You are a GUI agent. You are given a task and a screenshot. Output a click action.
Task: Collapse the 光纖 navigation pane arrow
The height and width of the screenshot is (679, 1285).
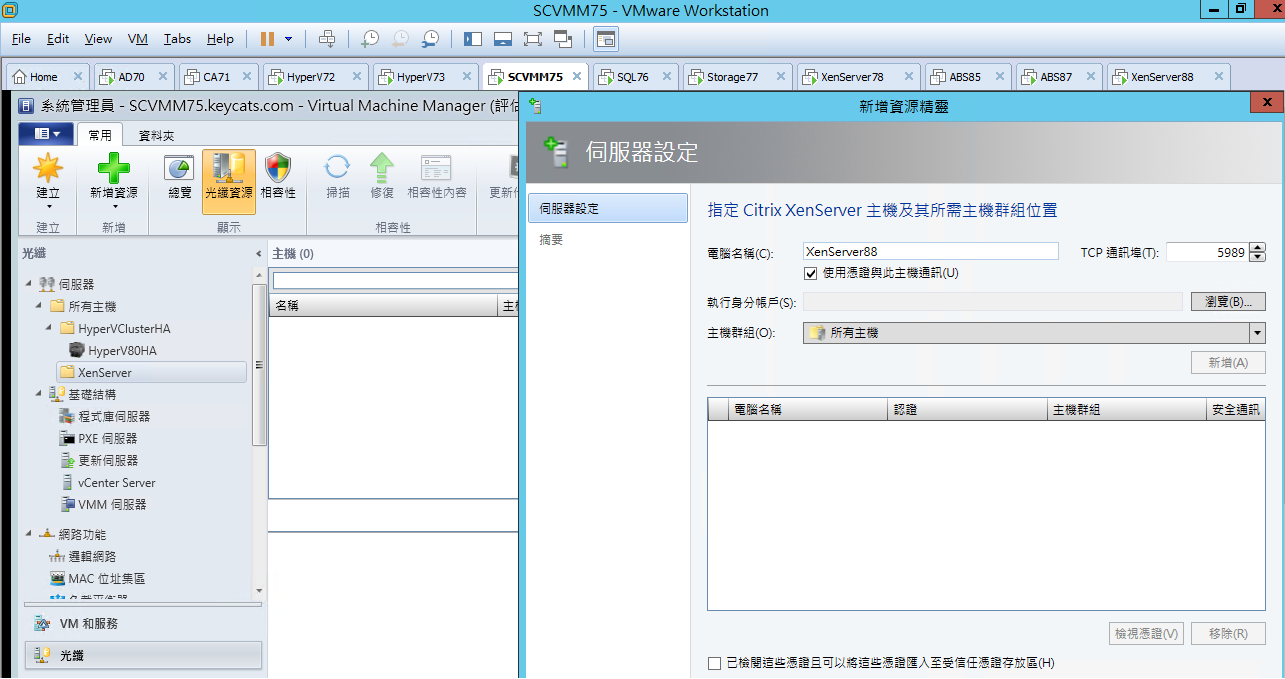point(259,254)
